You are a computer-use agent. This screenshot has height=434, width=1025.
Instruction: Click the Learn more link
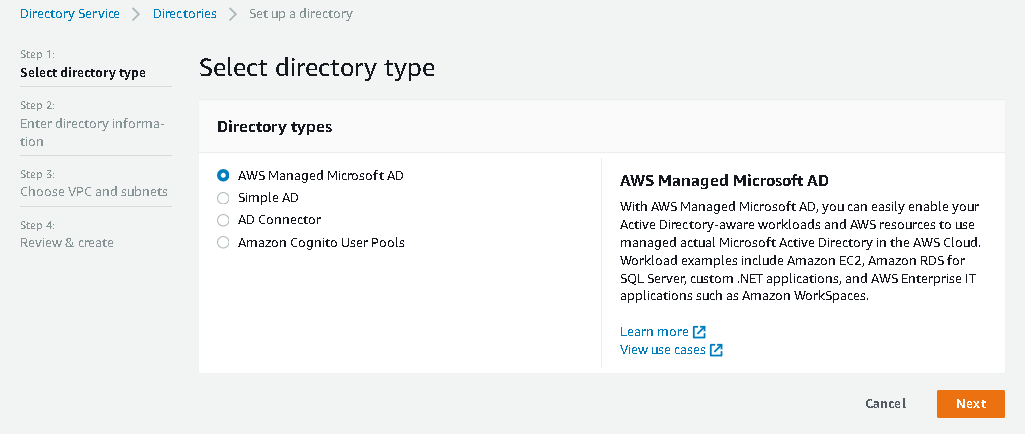[654, 332]
